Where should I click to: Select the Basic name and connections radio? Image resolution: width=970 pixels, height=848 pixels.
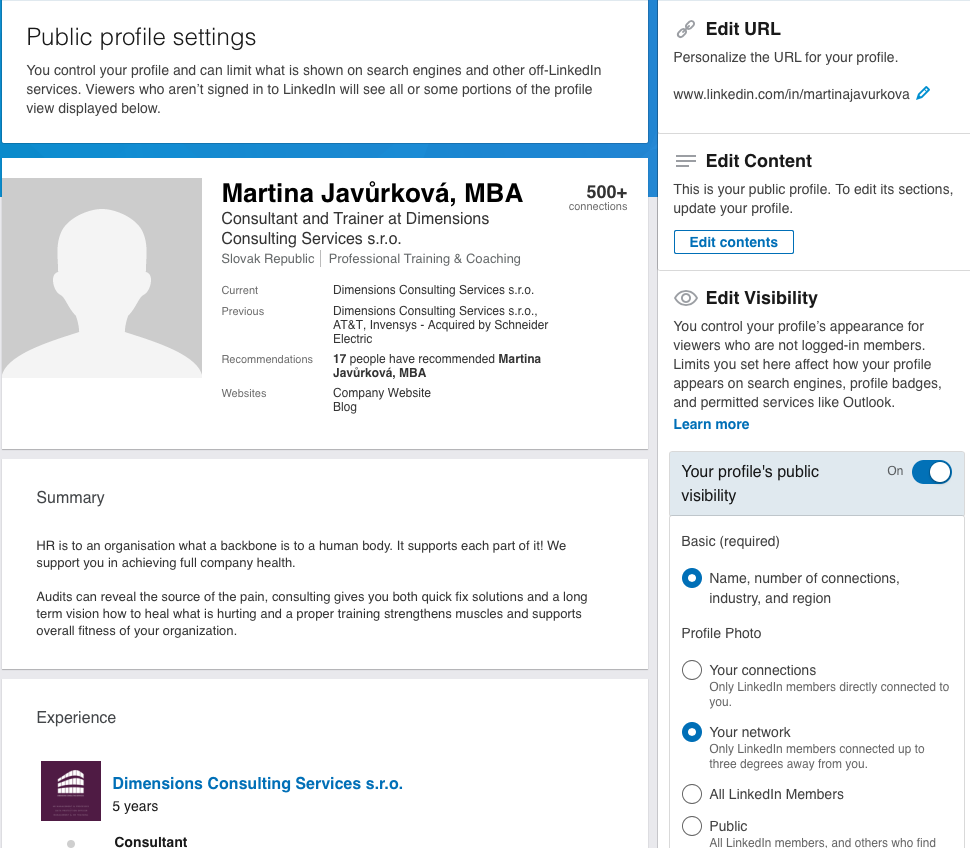(692, 578)
